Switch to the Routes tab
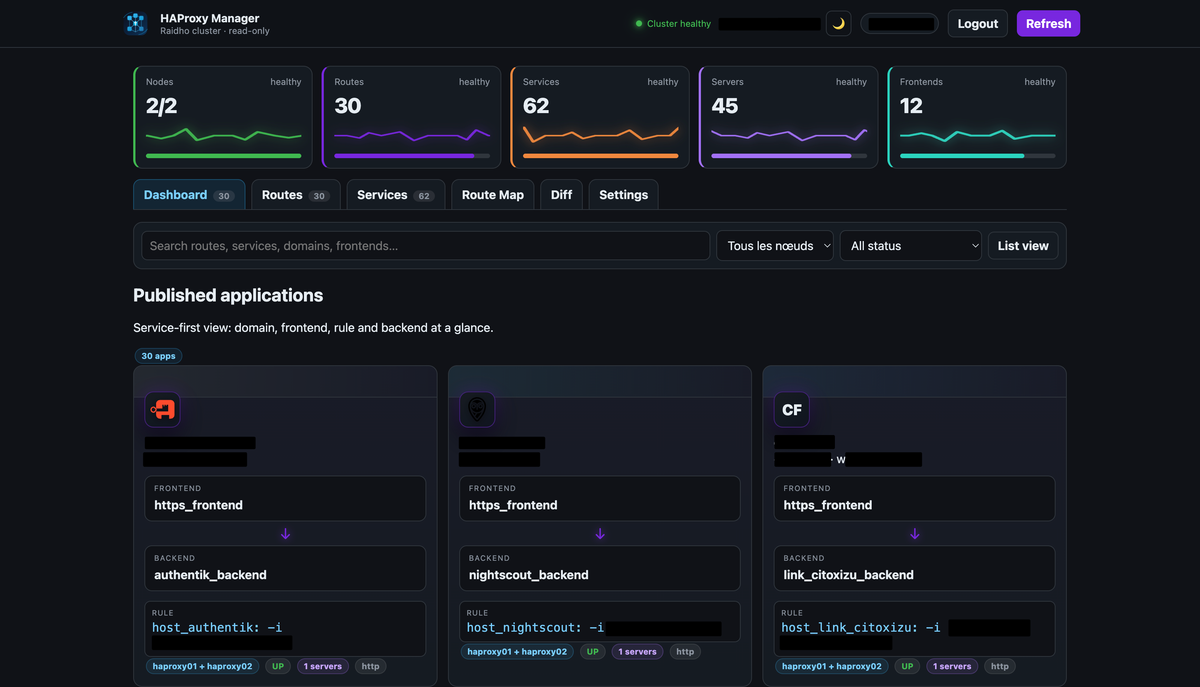The width and height of the screenshot is (1200, 687). coord(296,195)
